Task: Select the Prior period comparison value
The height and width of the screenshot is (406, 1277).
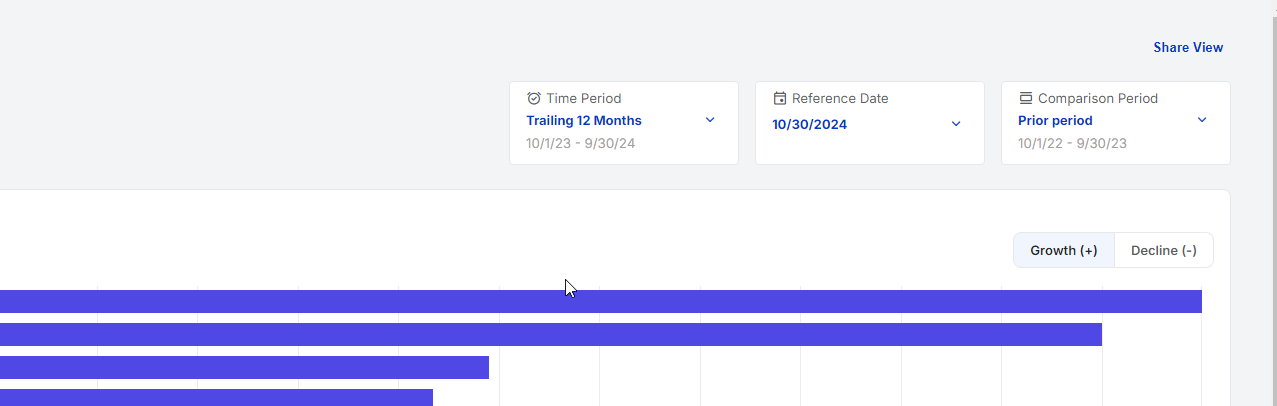Action: click(x=1055, y=121)
